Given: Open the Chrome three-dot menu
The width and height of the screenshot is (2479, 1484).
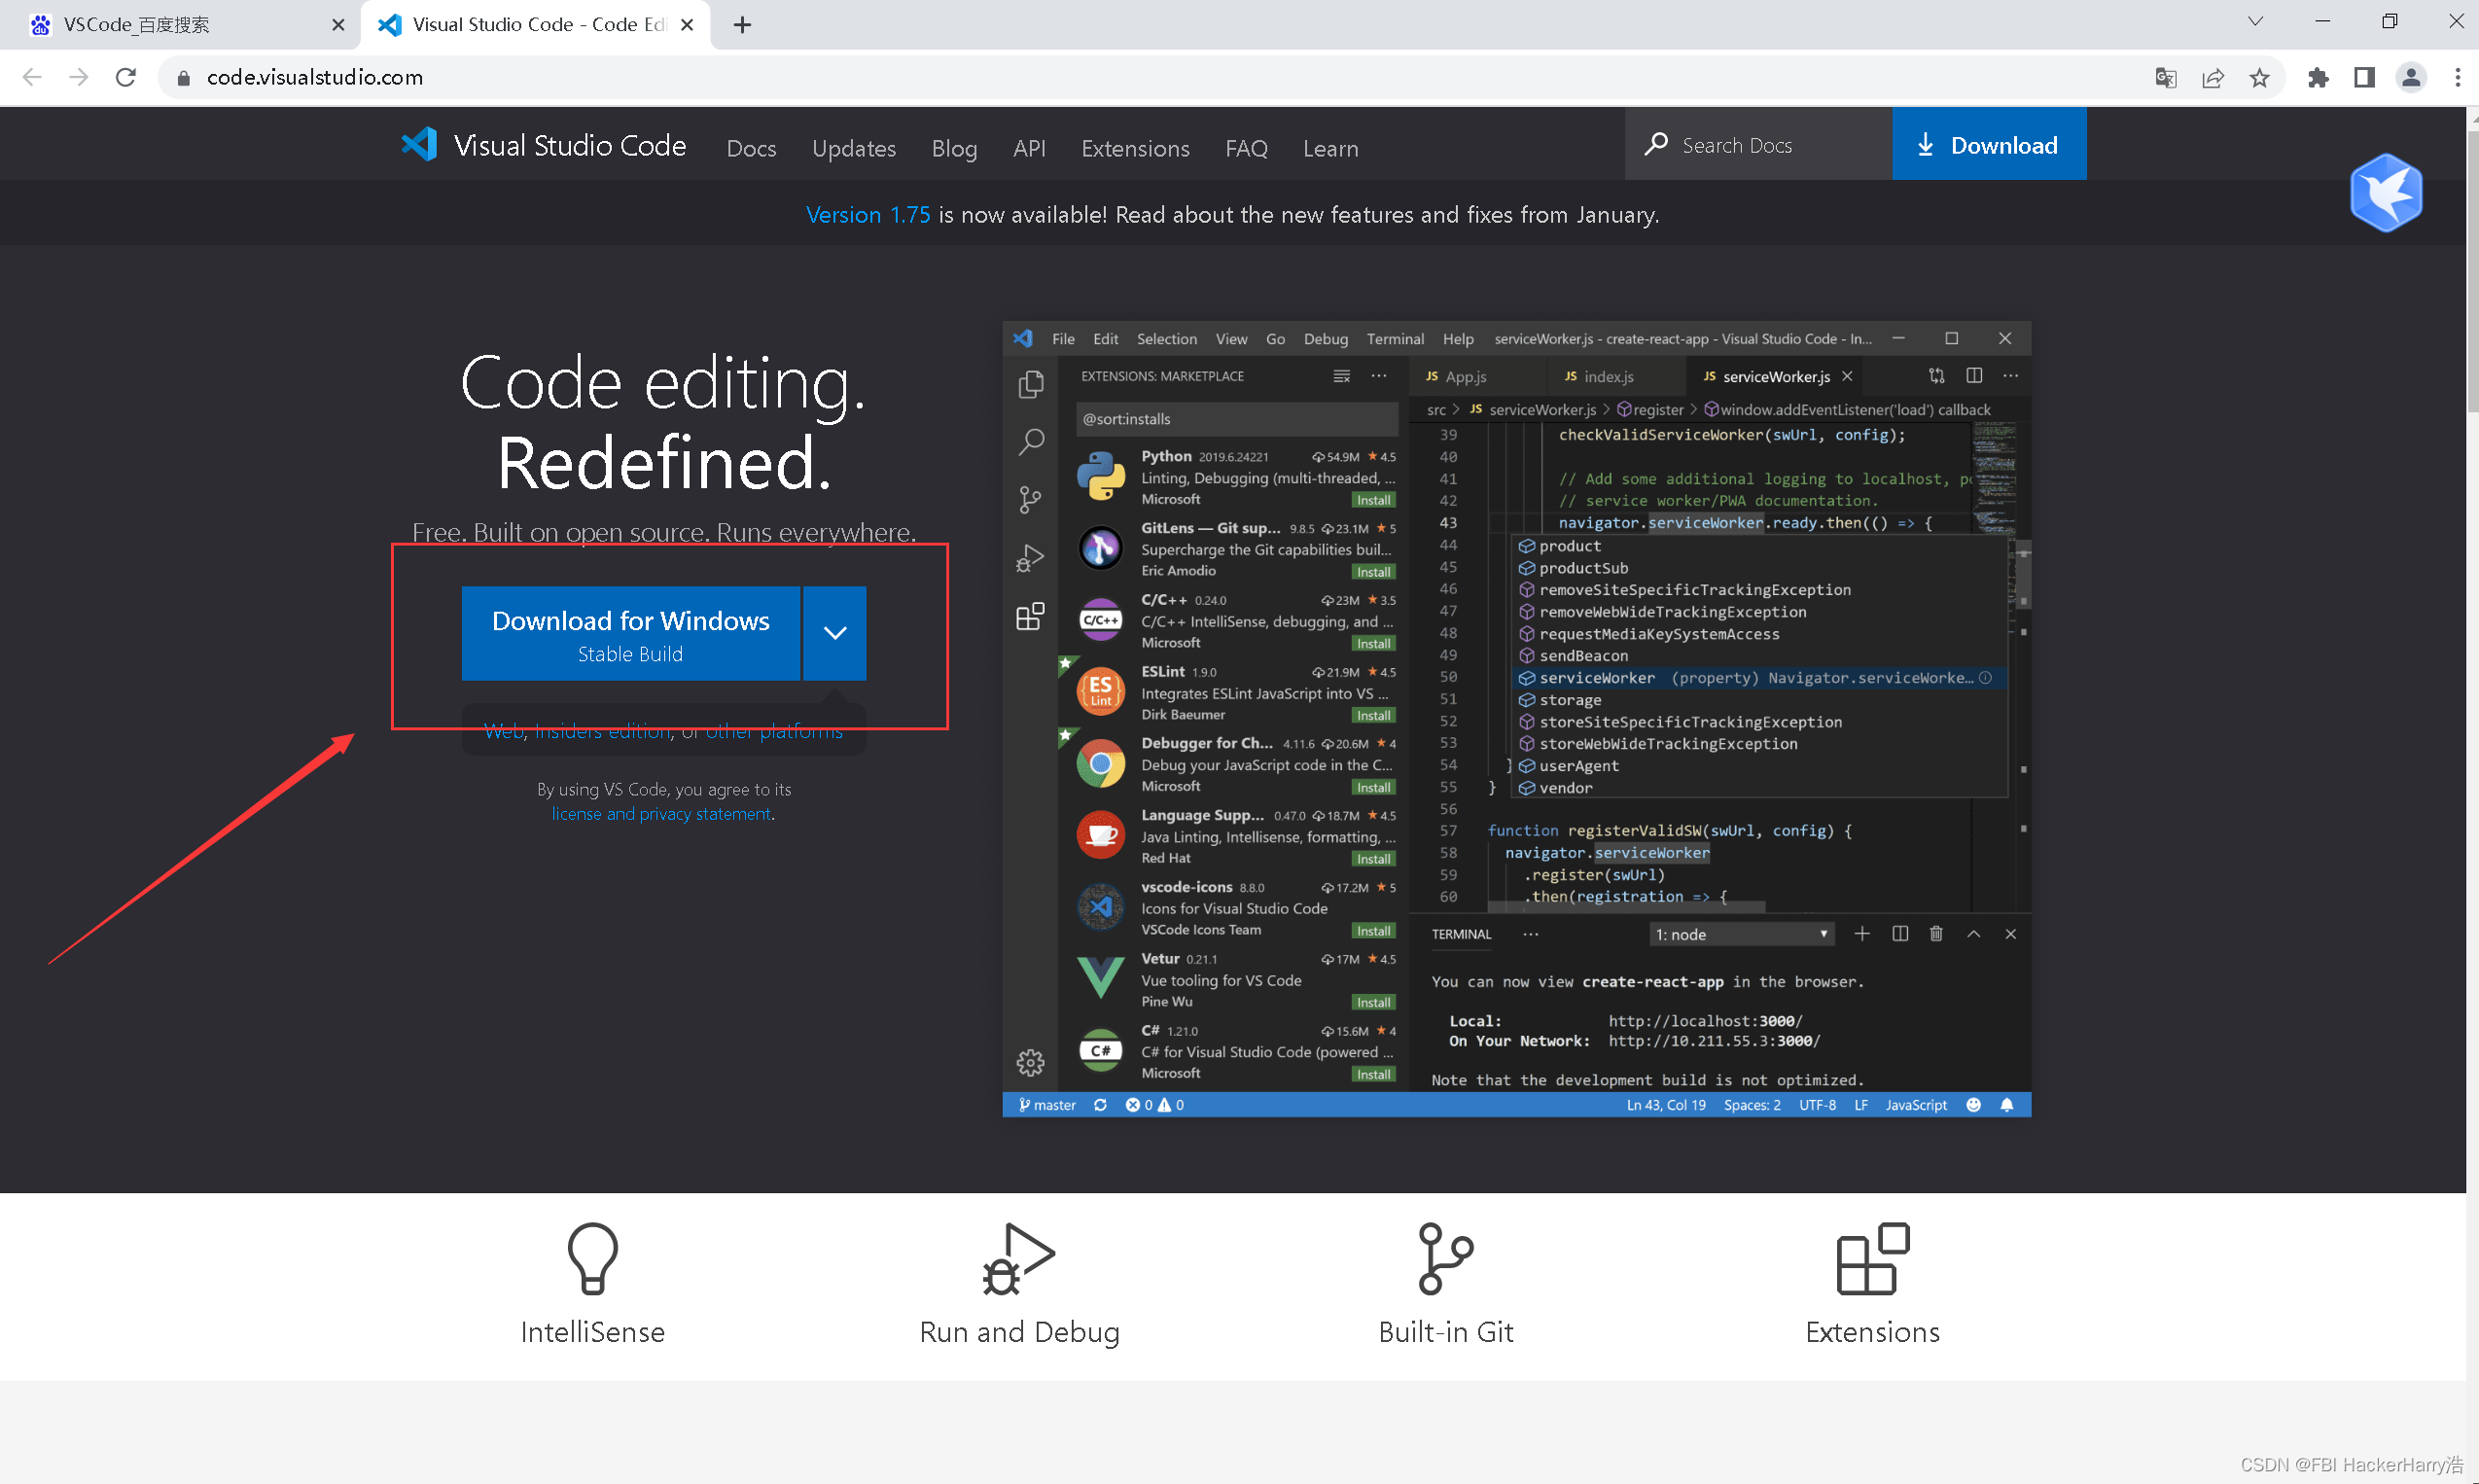Looking at the screenshot, I should [2457, 77].
